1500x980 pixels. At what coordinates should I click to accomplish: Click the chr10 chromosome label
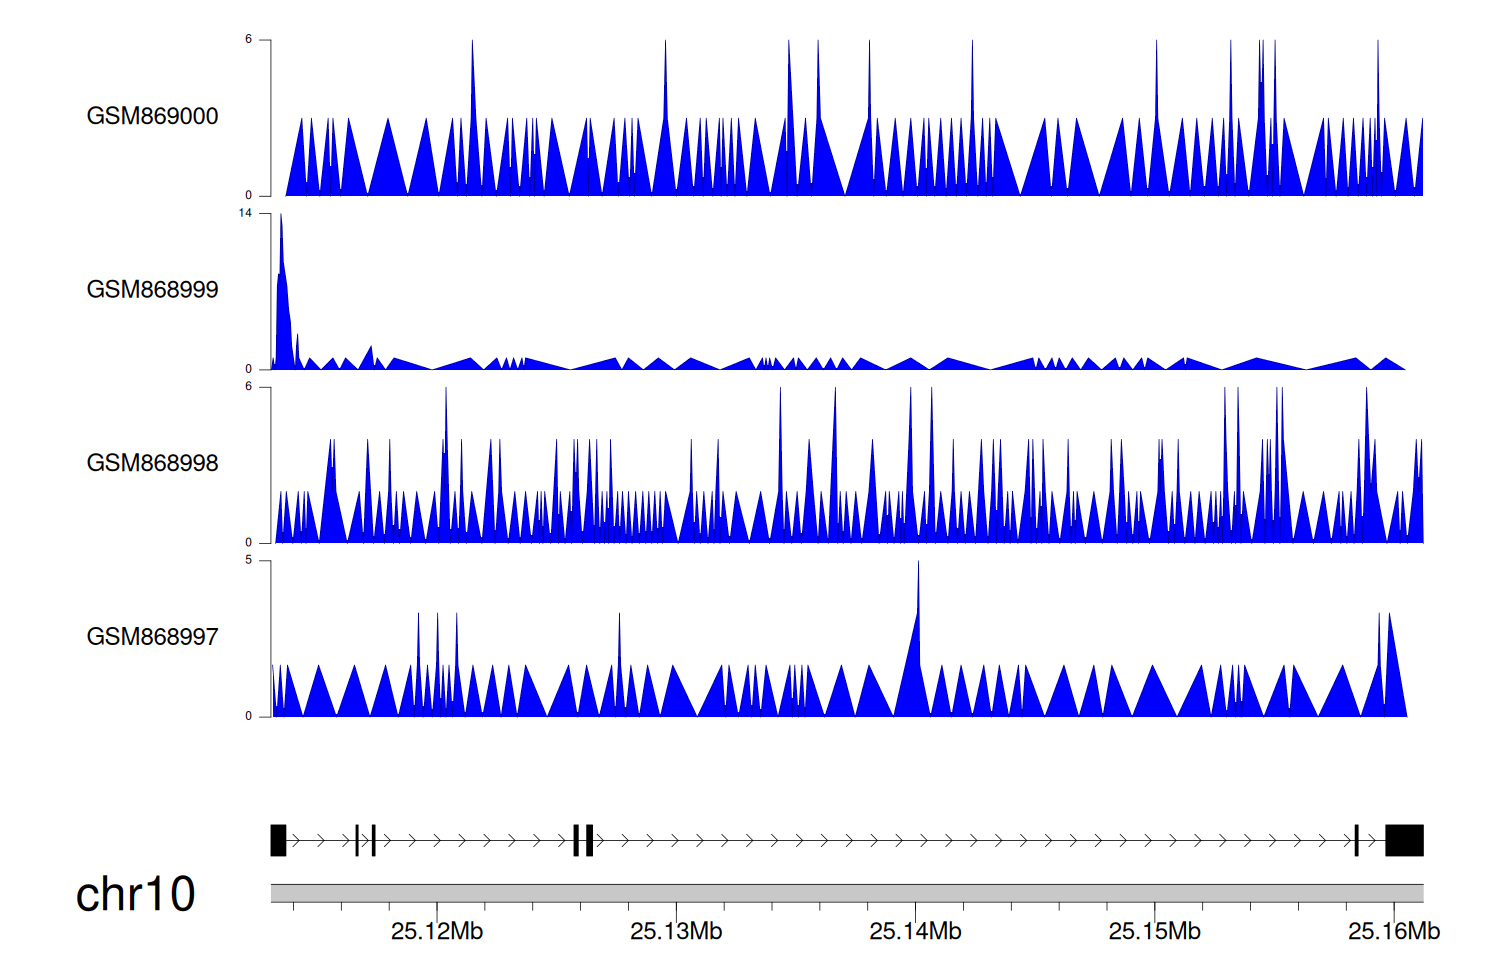(x=135, y=894)
